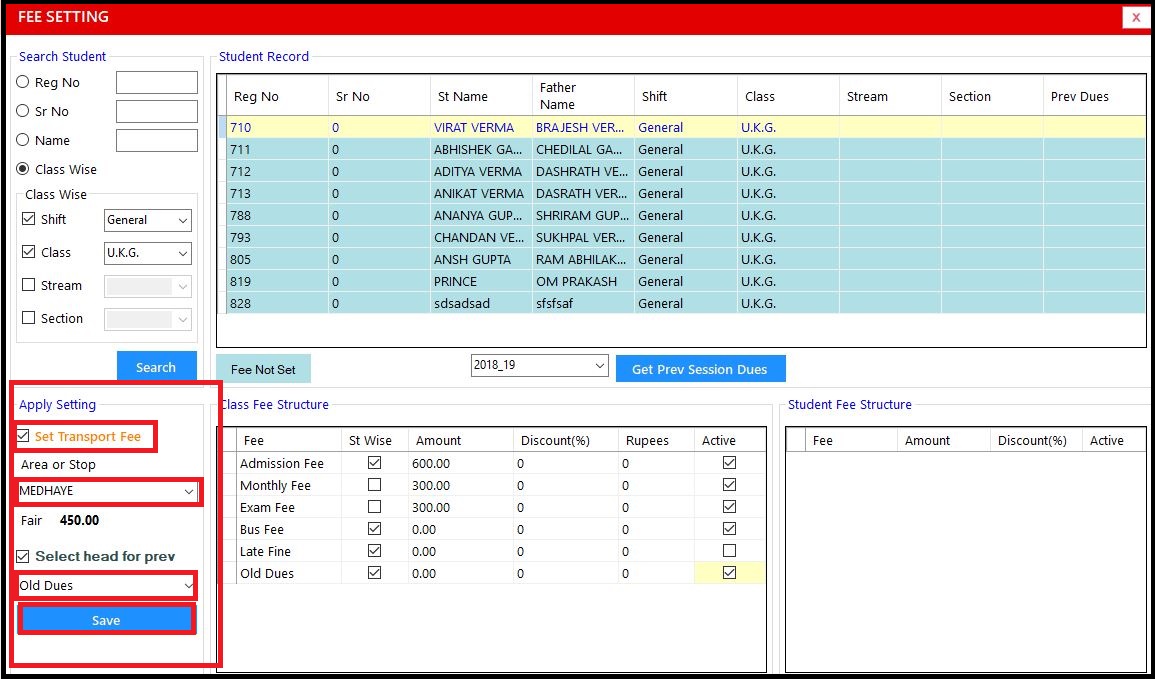This screenshot has height=679, width=1155.
Task: Click inside the Reg No input field
Action: (157, 83)
